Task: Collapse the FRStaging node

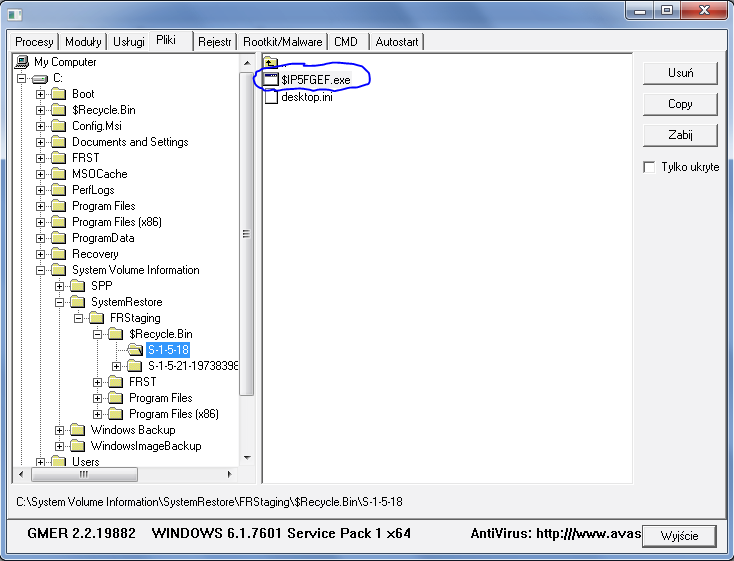Action: pos(79,318)
